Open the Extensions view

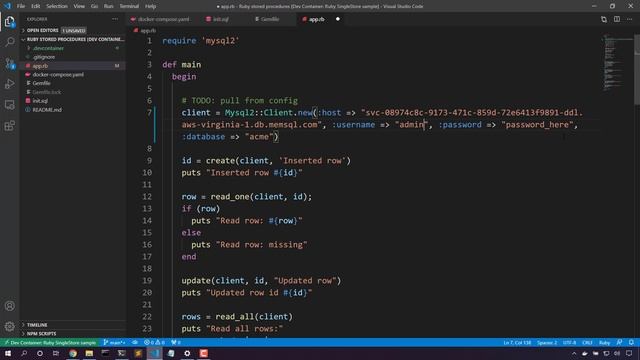point(9,125)
